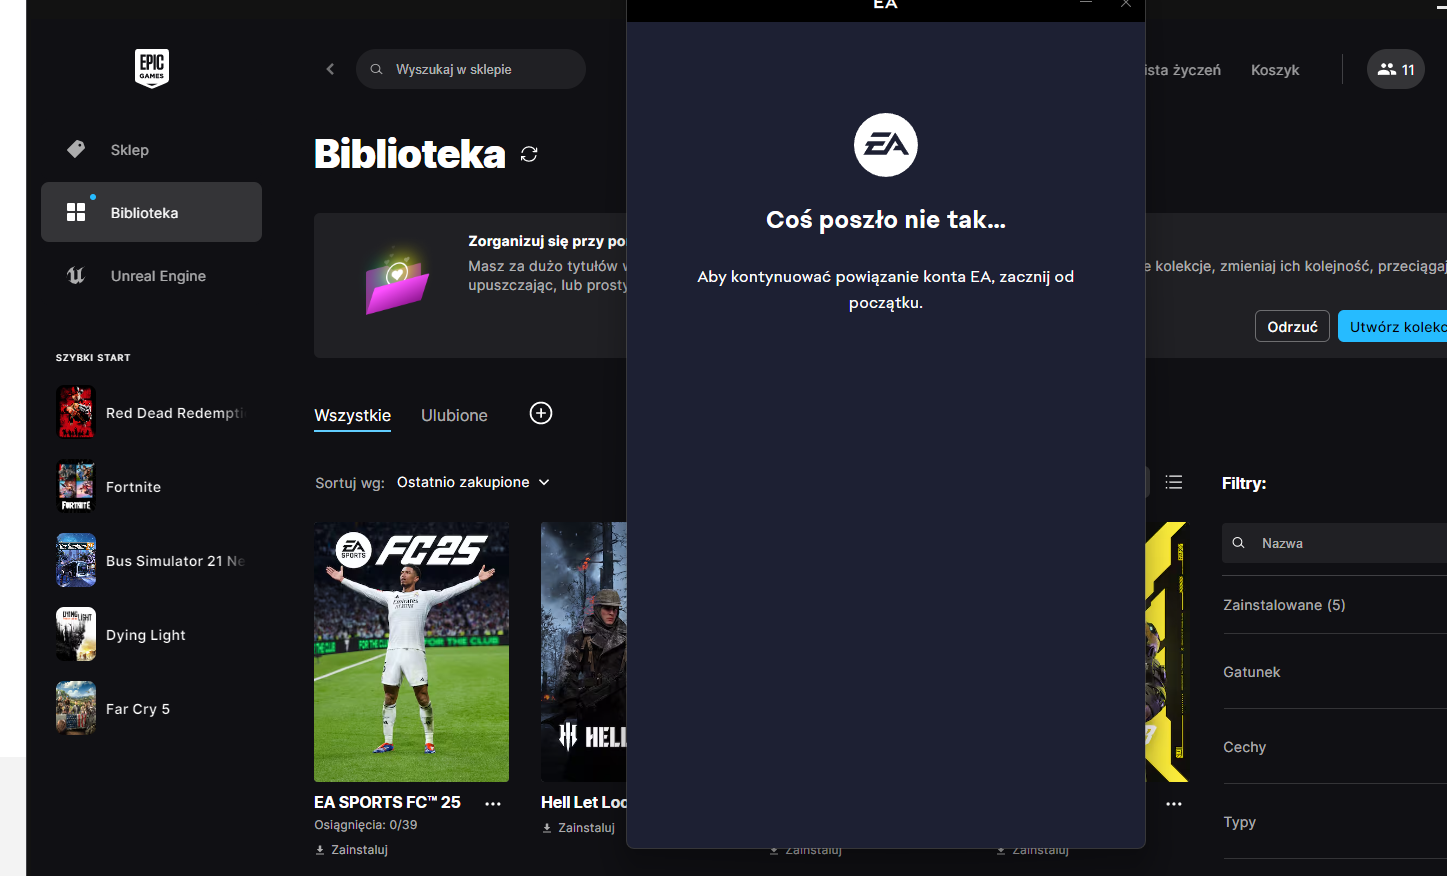Click the library refresh icon

(529, 154)
